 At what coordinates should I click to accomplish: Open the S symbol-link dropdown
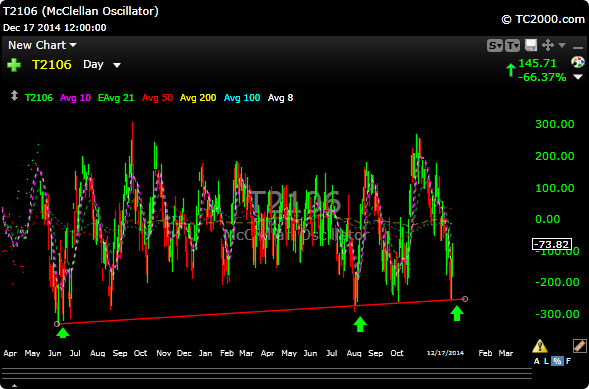click(x=495, y=46)
